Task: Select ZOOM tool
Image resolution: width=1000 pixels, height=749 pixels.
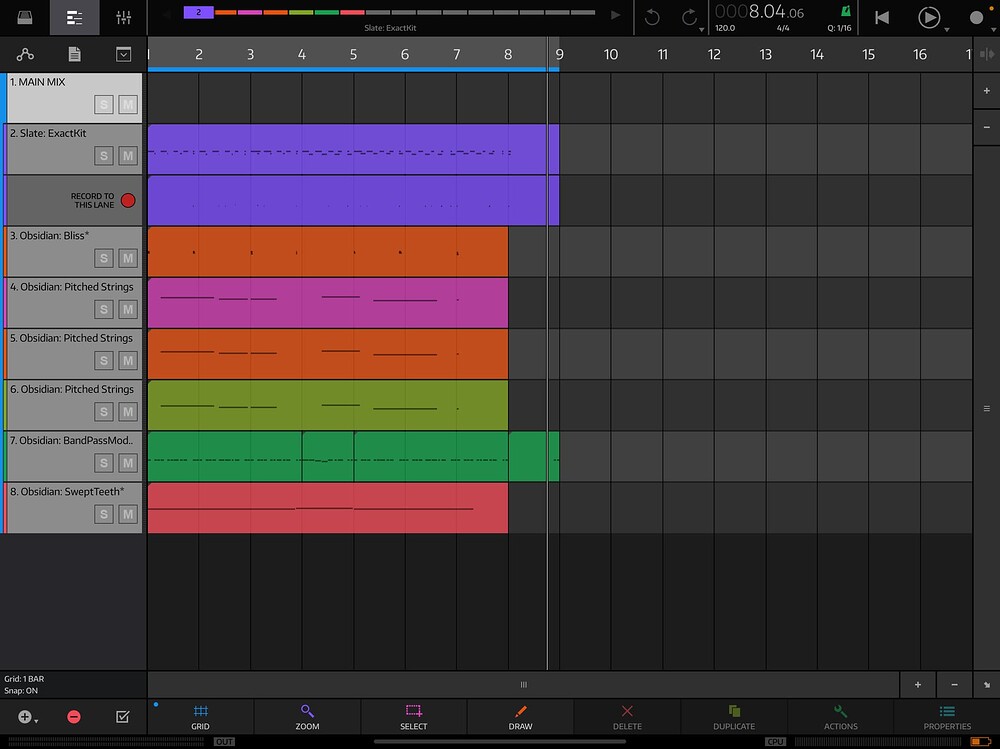Action: [307, 717]
